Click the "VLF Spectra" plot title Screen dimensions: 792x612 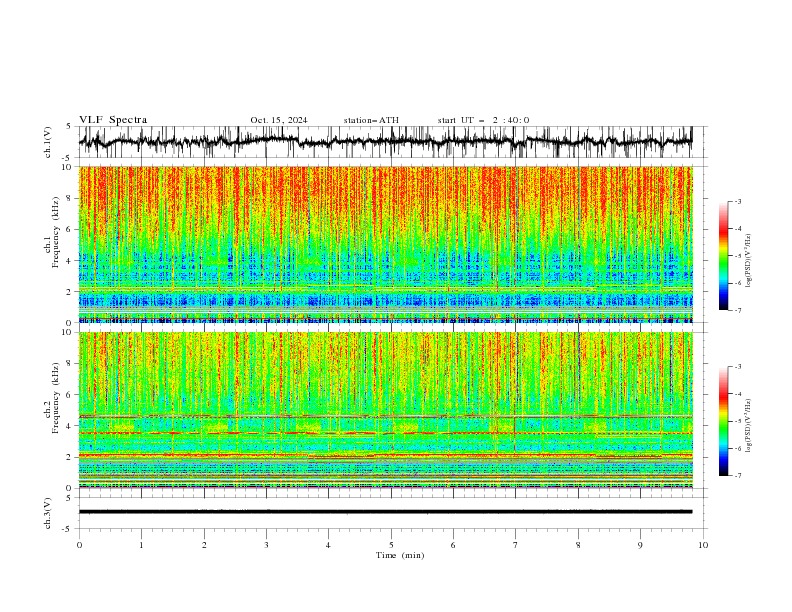[113, 120]
